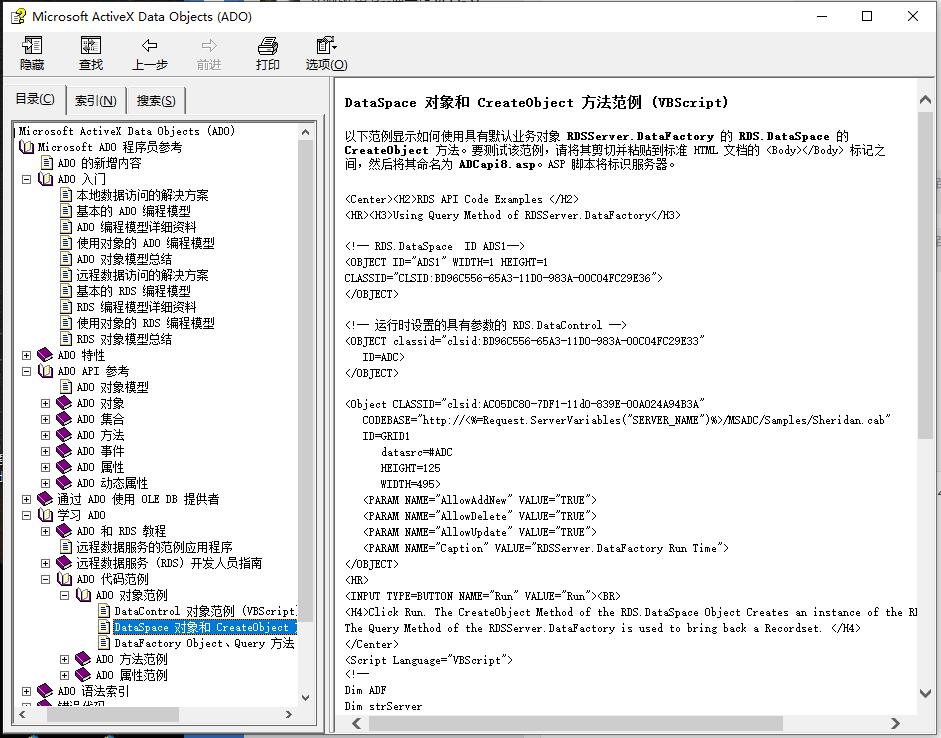This screenshot has width=941, height=738.
Task: Click the page icon beside 远程数据服务的范例应用程序
Action: (x=66, y=547)
